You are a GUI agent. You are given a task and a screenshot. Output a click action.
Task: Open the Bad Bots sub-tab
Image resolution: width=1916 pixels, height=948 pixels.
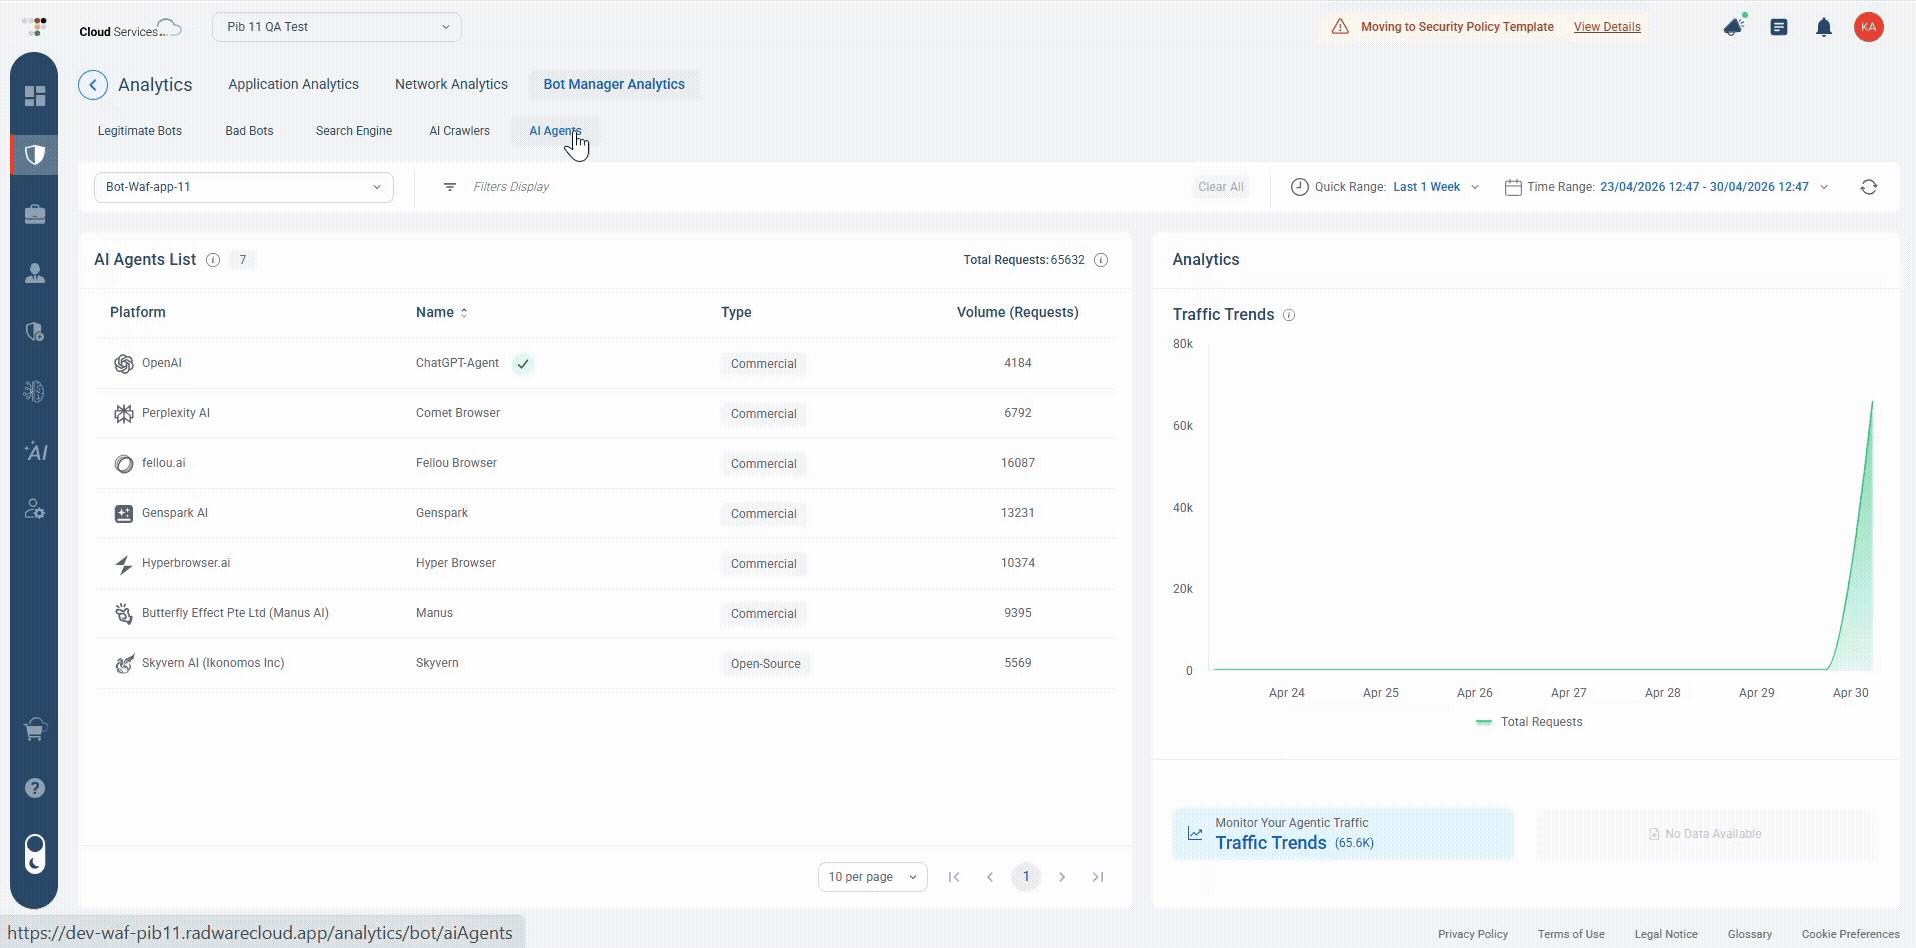[249, 131]
